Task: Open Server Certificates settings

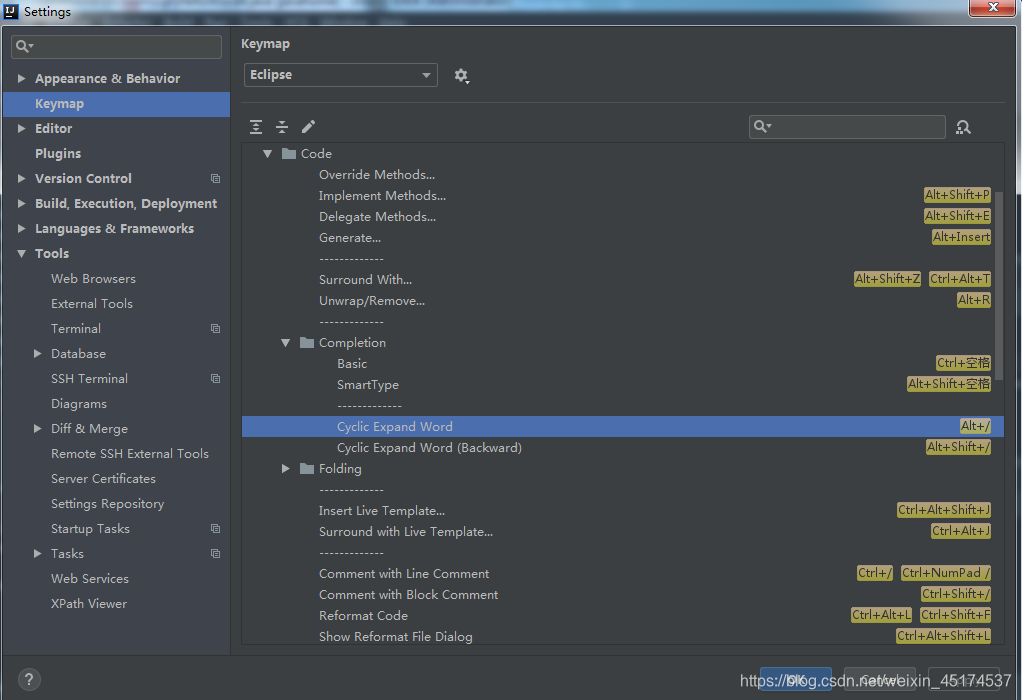Action: pos(104,479)
